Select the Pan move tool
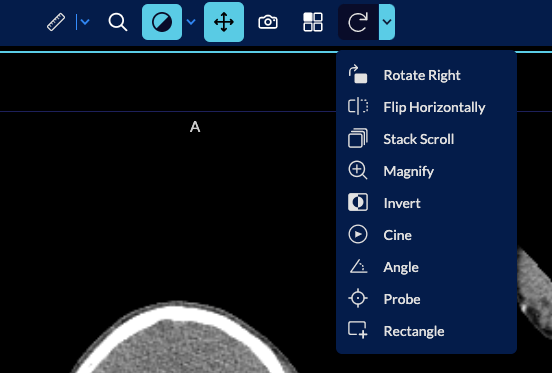The width and height of the screenshot is (552, 373). click(224, 22)
